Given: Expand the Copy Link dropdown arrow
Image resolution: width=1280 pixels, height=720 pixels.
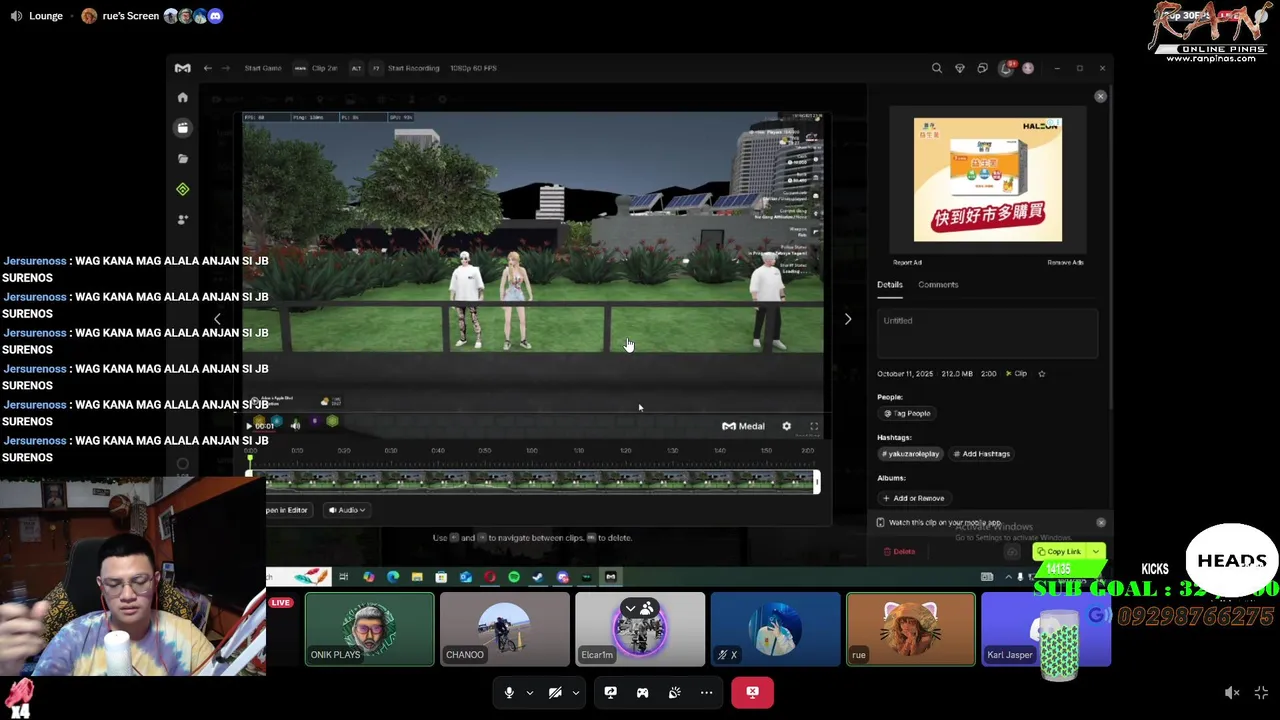Looking at the screenshot, I should (x=1096, y=551).
